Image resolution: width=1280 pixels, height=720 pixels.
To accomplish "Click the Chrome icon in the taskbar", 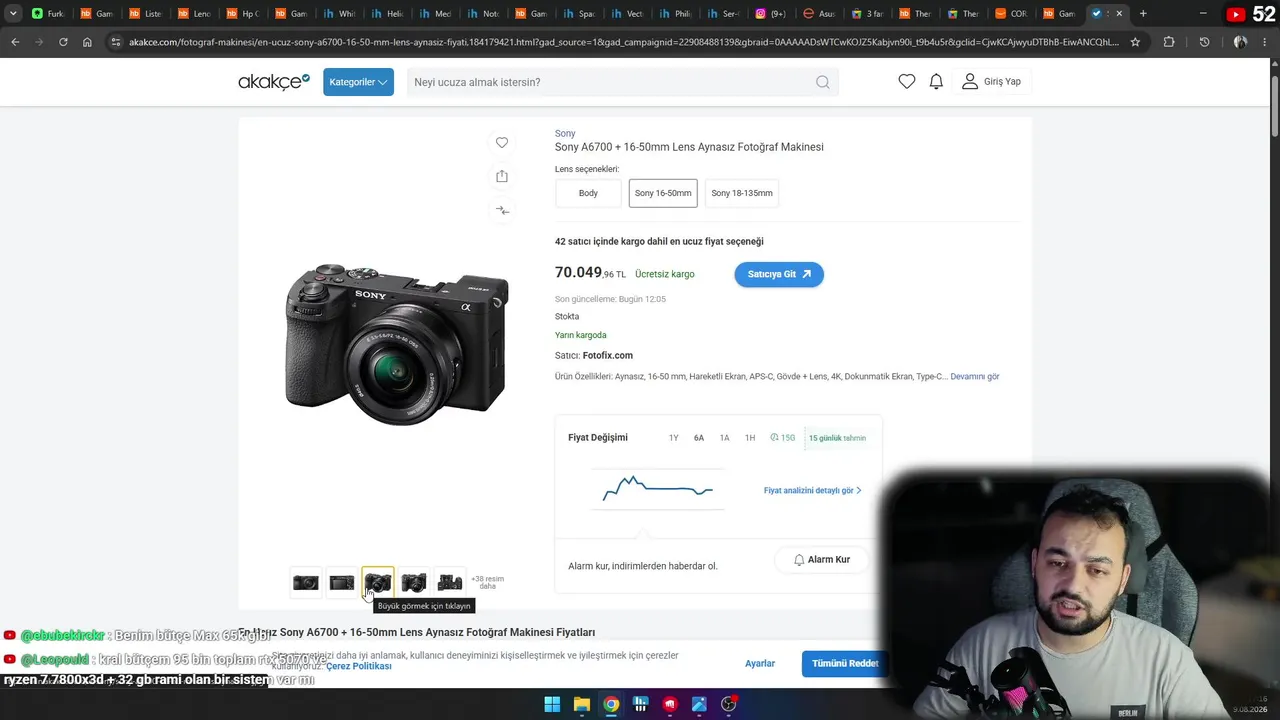I will pyautogui.click(x=611, y=704).
